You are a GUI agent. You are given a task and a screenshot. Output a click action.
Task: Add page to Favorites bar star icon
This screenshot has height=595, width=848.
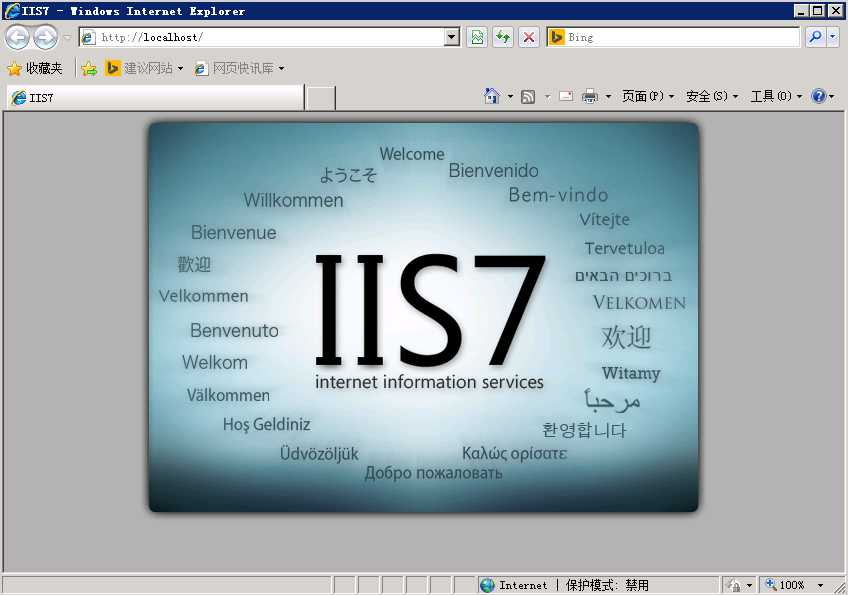[x=89, y=68]
